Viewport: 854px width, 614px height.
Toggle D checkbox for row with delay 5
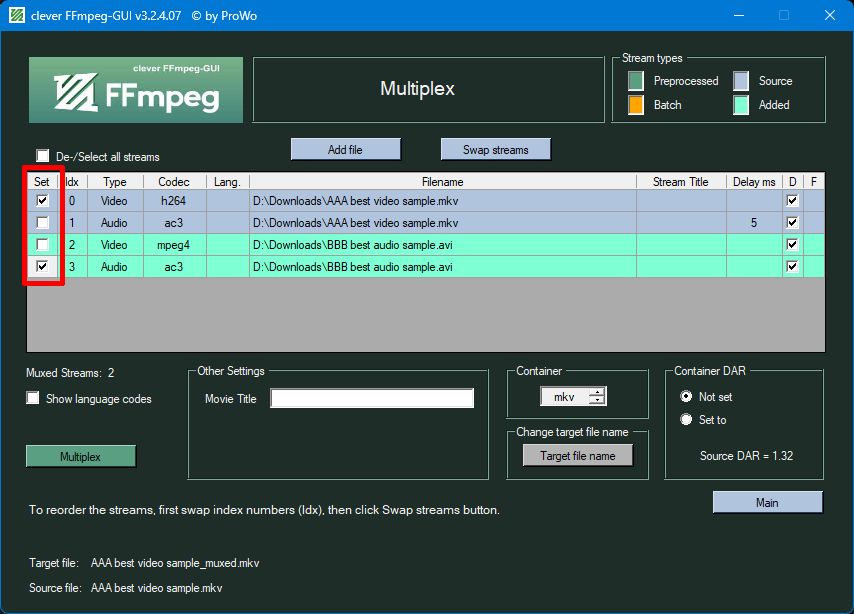(x=792, y=222)
